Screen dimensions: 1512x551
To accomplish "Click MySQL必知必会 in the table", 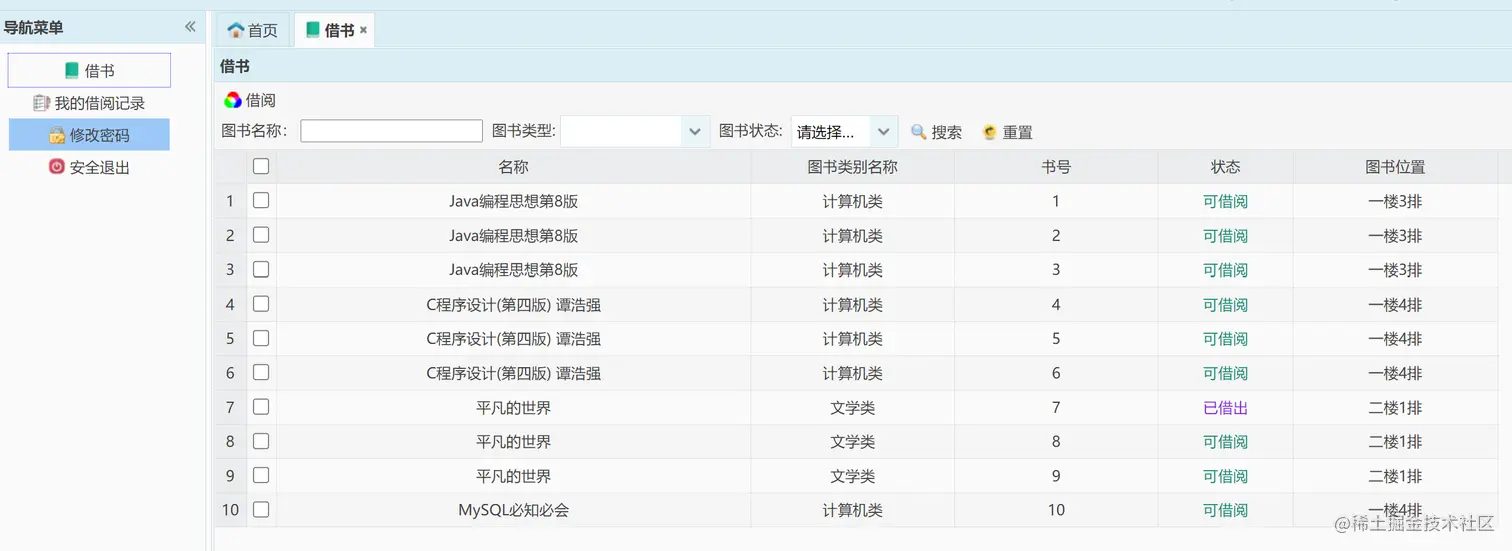I will [x=514, y=510].
